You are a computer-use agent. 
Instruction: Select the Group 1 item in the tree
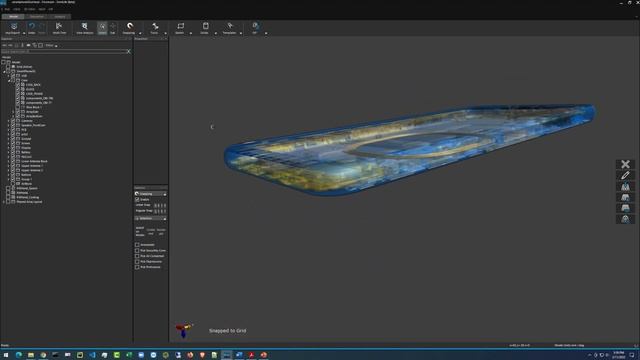[26, 179]
